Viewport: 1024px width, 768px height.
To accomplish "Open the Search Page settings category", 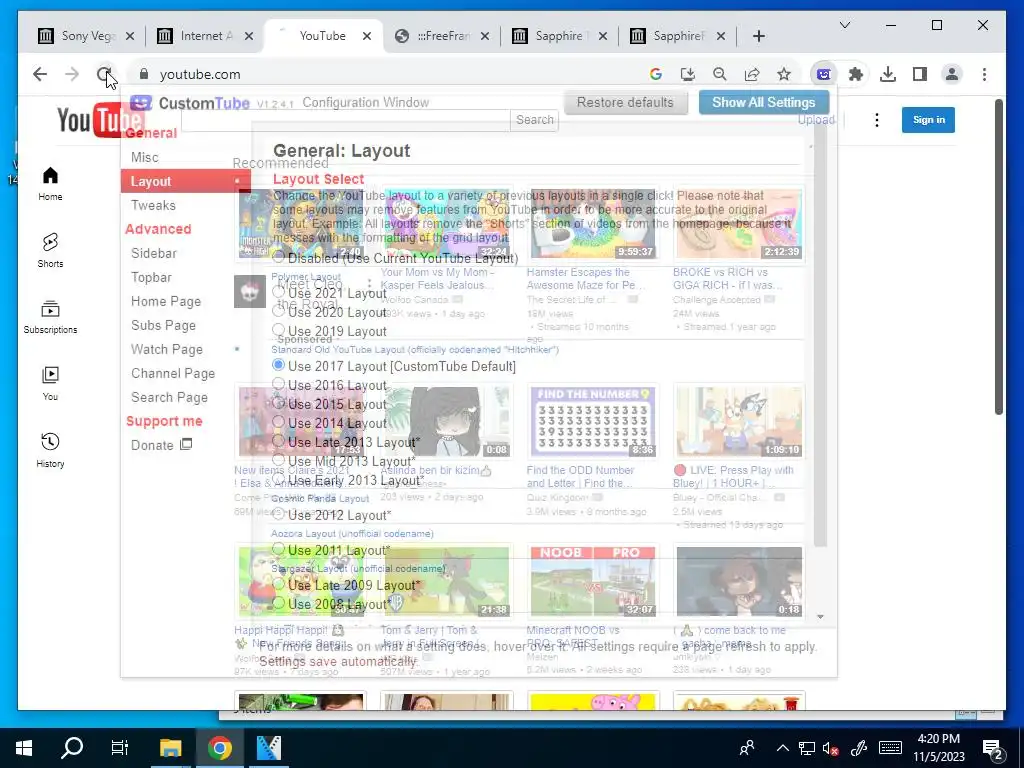I will 169,397.
